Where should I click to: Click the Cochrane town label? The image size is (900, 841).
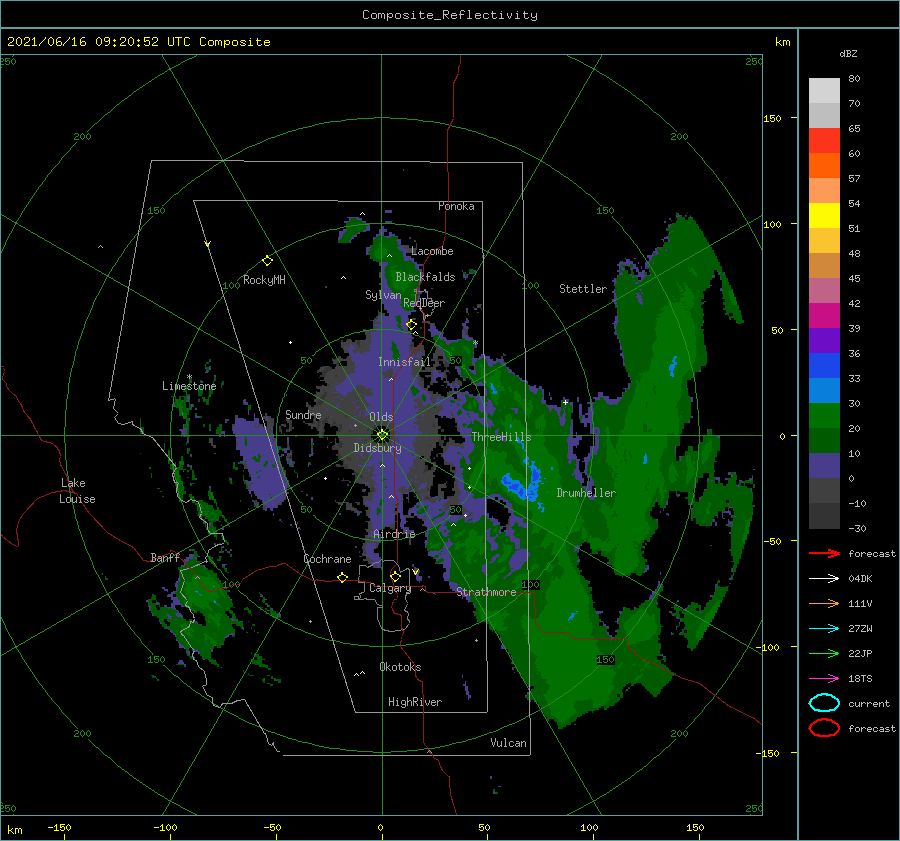click(x=327, y=559)
